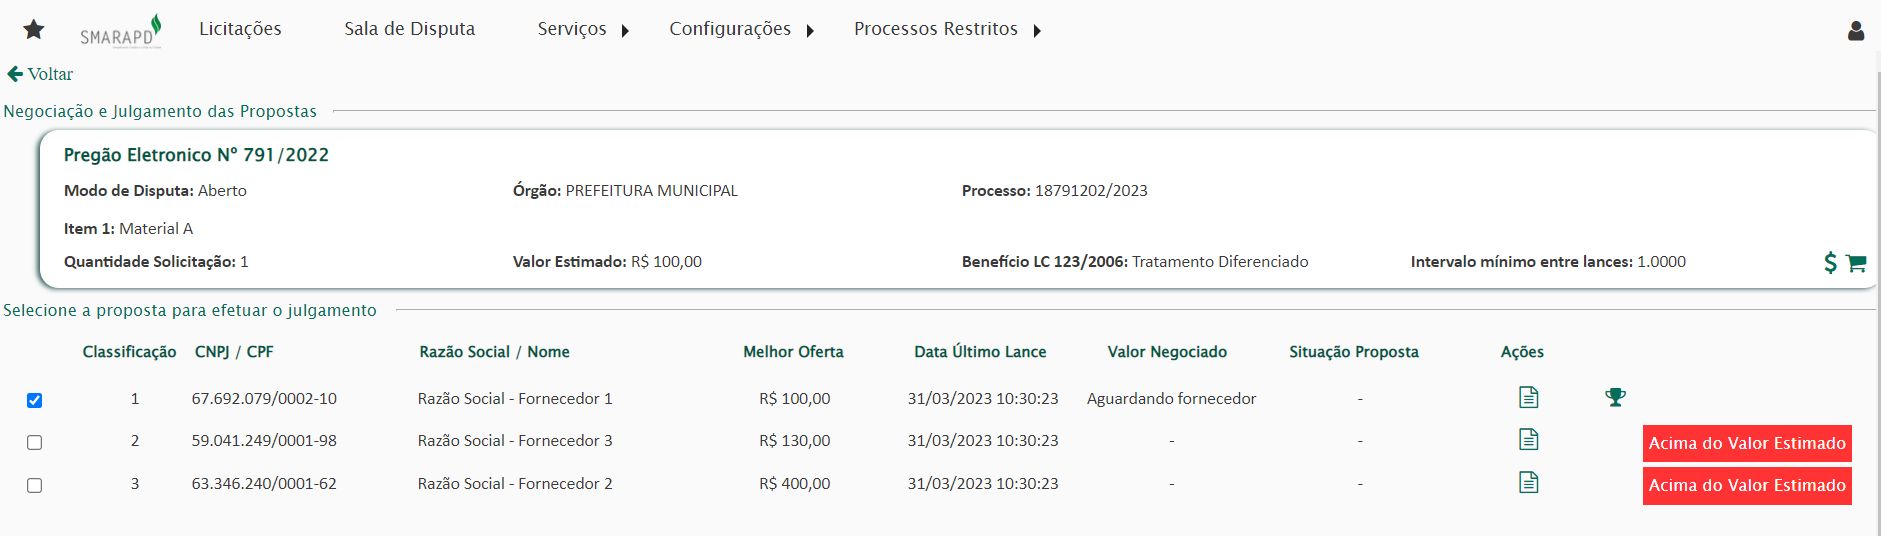Image resolution: width=1881 pixels, height=536 pixels.
Task: Uncheck the checkbox for classification 1
Action: (35, 400)
